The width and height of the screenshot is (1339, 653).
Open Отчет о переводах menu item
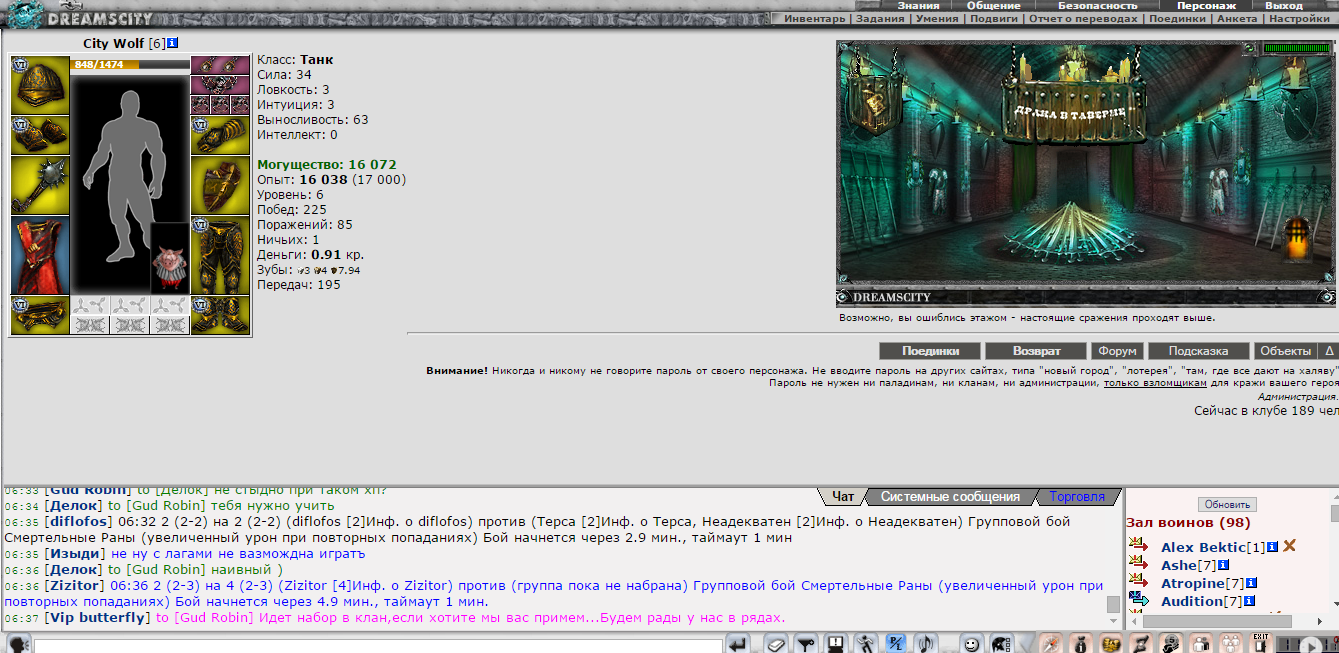[1084, 18]
